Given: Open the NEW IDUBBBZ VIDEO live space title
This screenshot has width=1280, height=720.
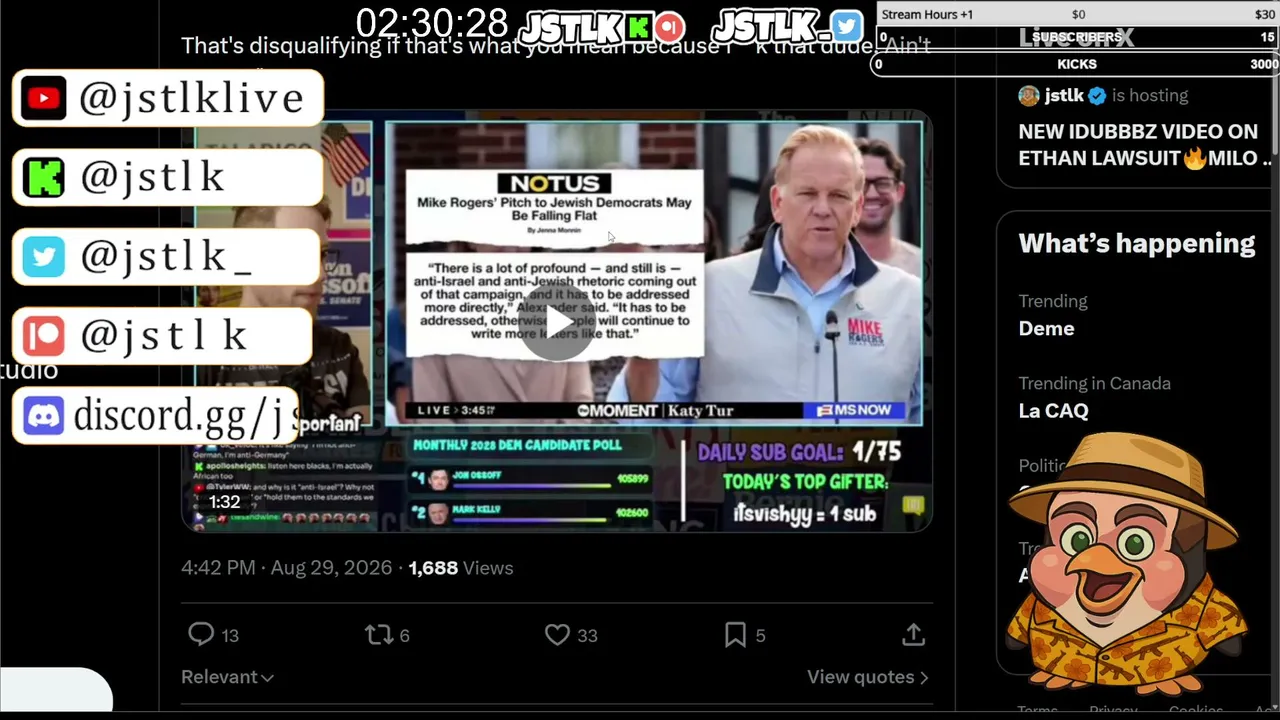Looking at the screenshot, I should click(x=1144, y=145).
